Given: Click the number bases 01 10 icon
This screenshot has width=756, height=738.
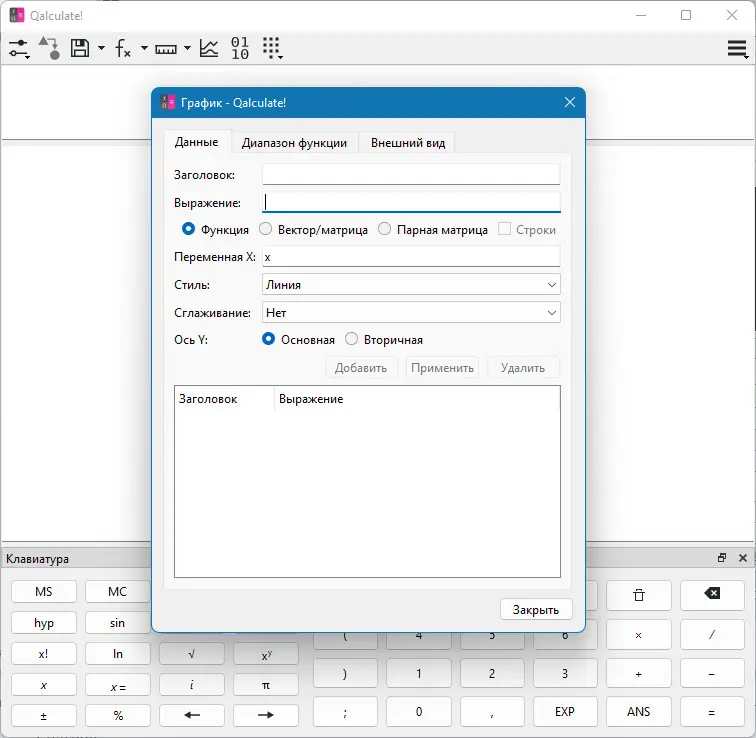Looking at the screenshot, I should (x=240, y=48).
